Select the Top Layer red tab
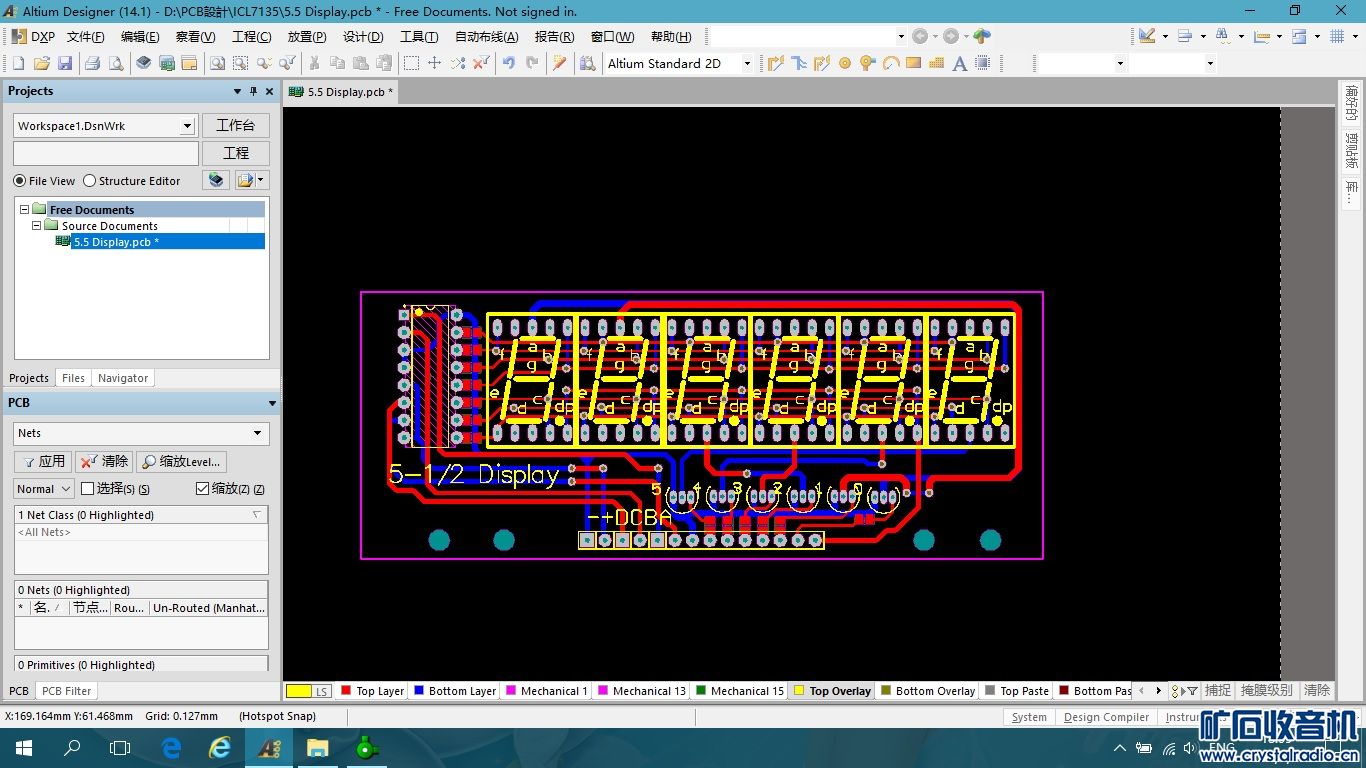 [x=372, y=691]
